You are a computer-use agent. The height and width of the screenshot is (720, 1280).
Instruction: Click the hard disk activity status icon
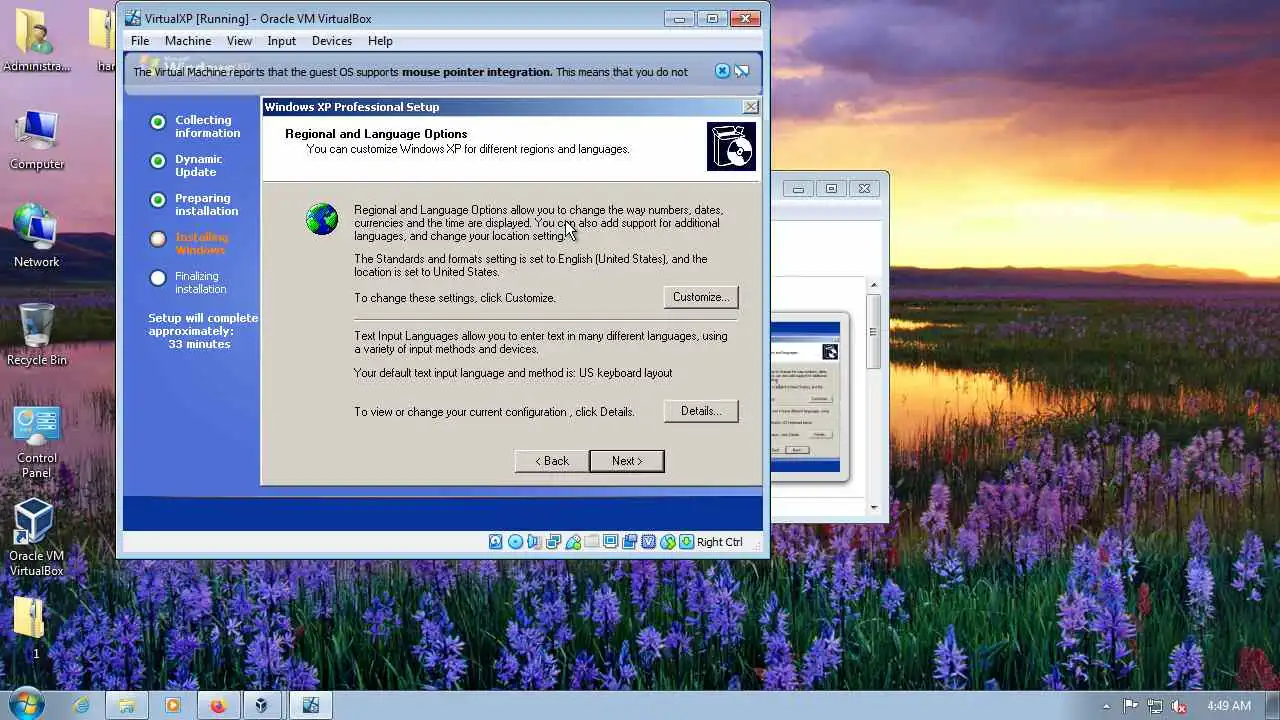click(x=495, y=542)
